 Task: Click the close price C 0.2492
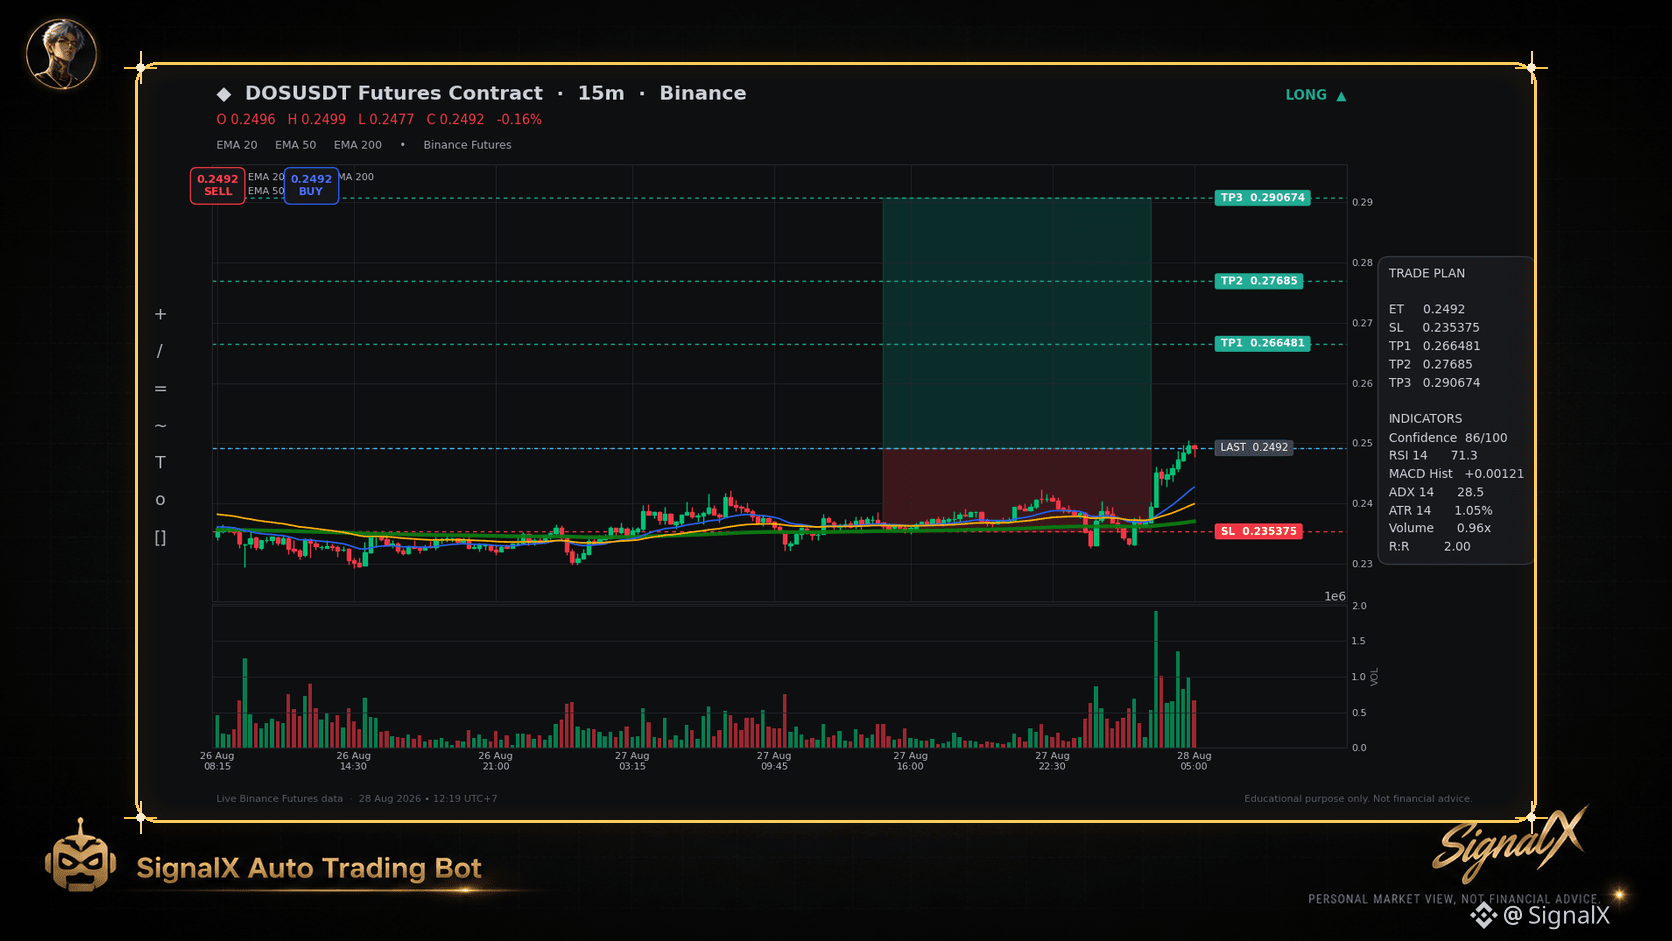(455, 119)
